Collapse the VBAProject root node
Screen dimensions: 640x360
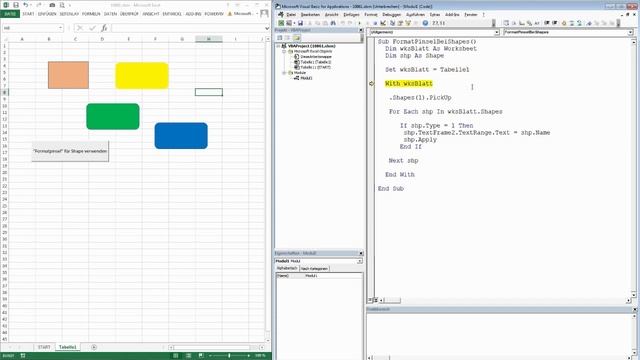point(279,46)
